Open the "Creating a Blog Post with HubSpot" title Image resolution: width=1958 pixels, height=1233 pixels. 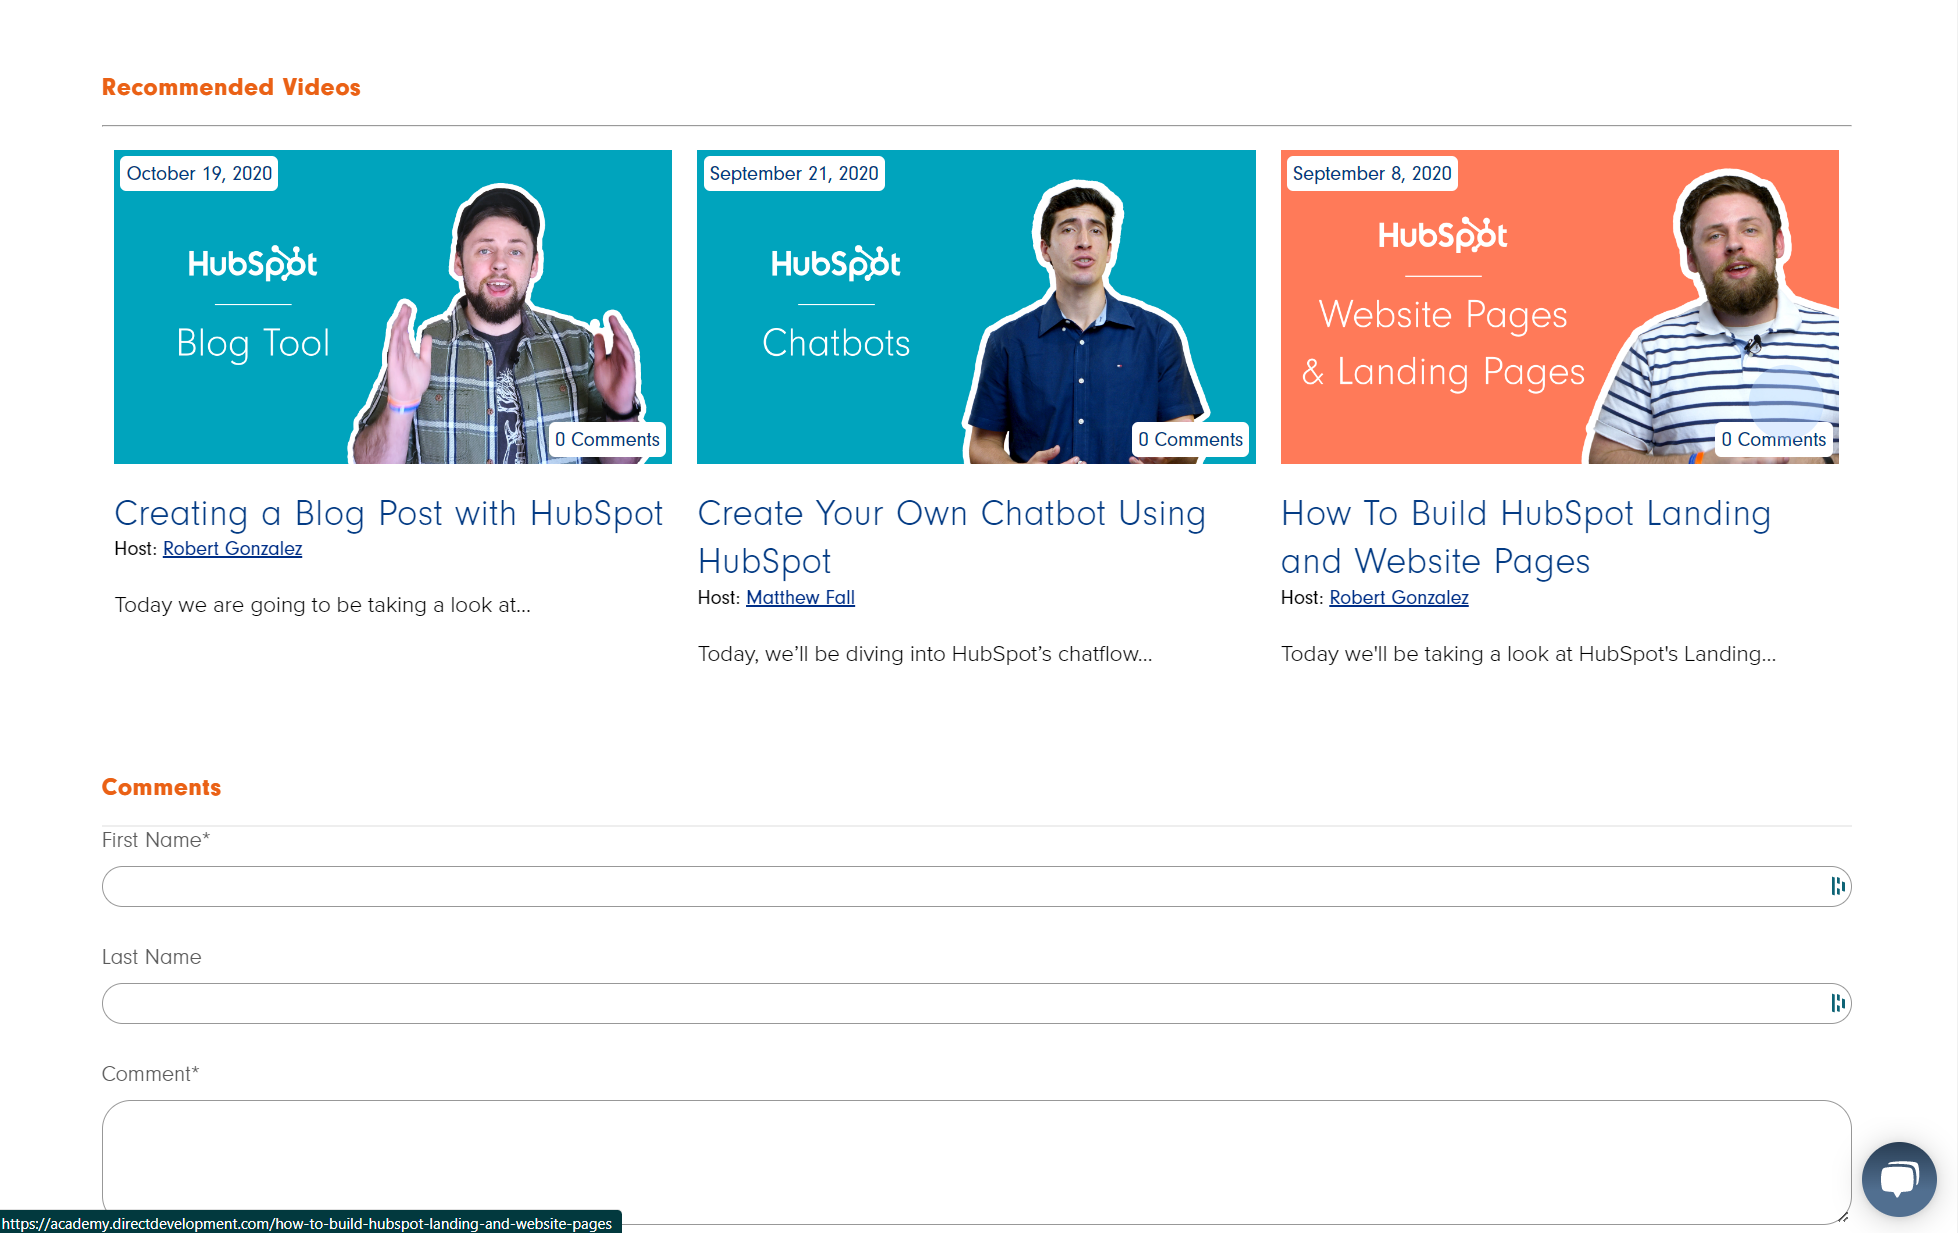point(389,513)
